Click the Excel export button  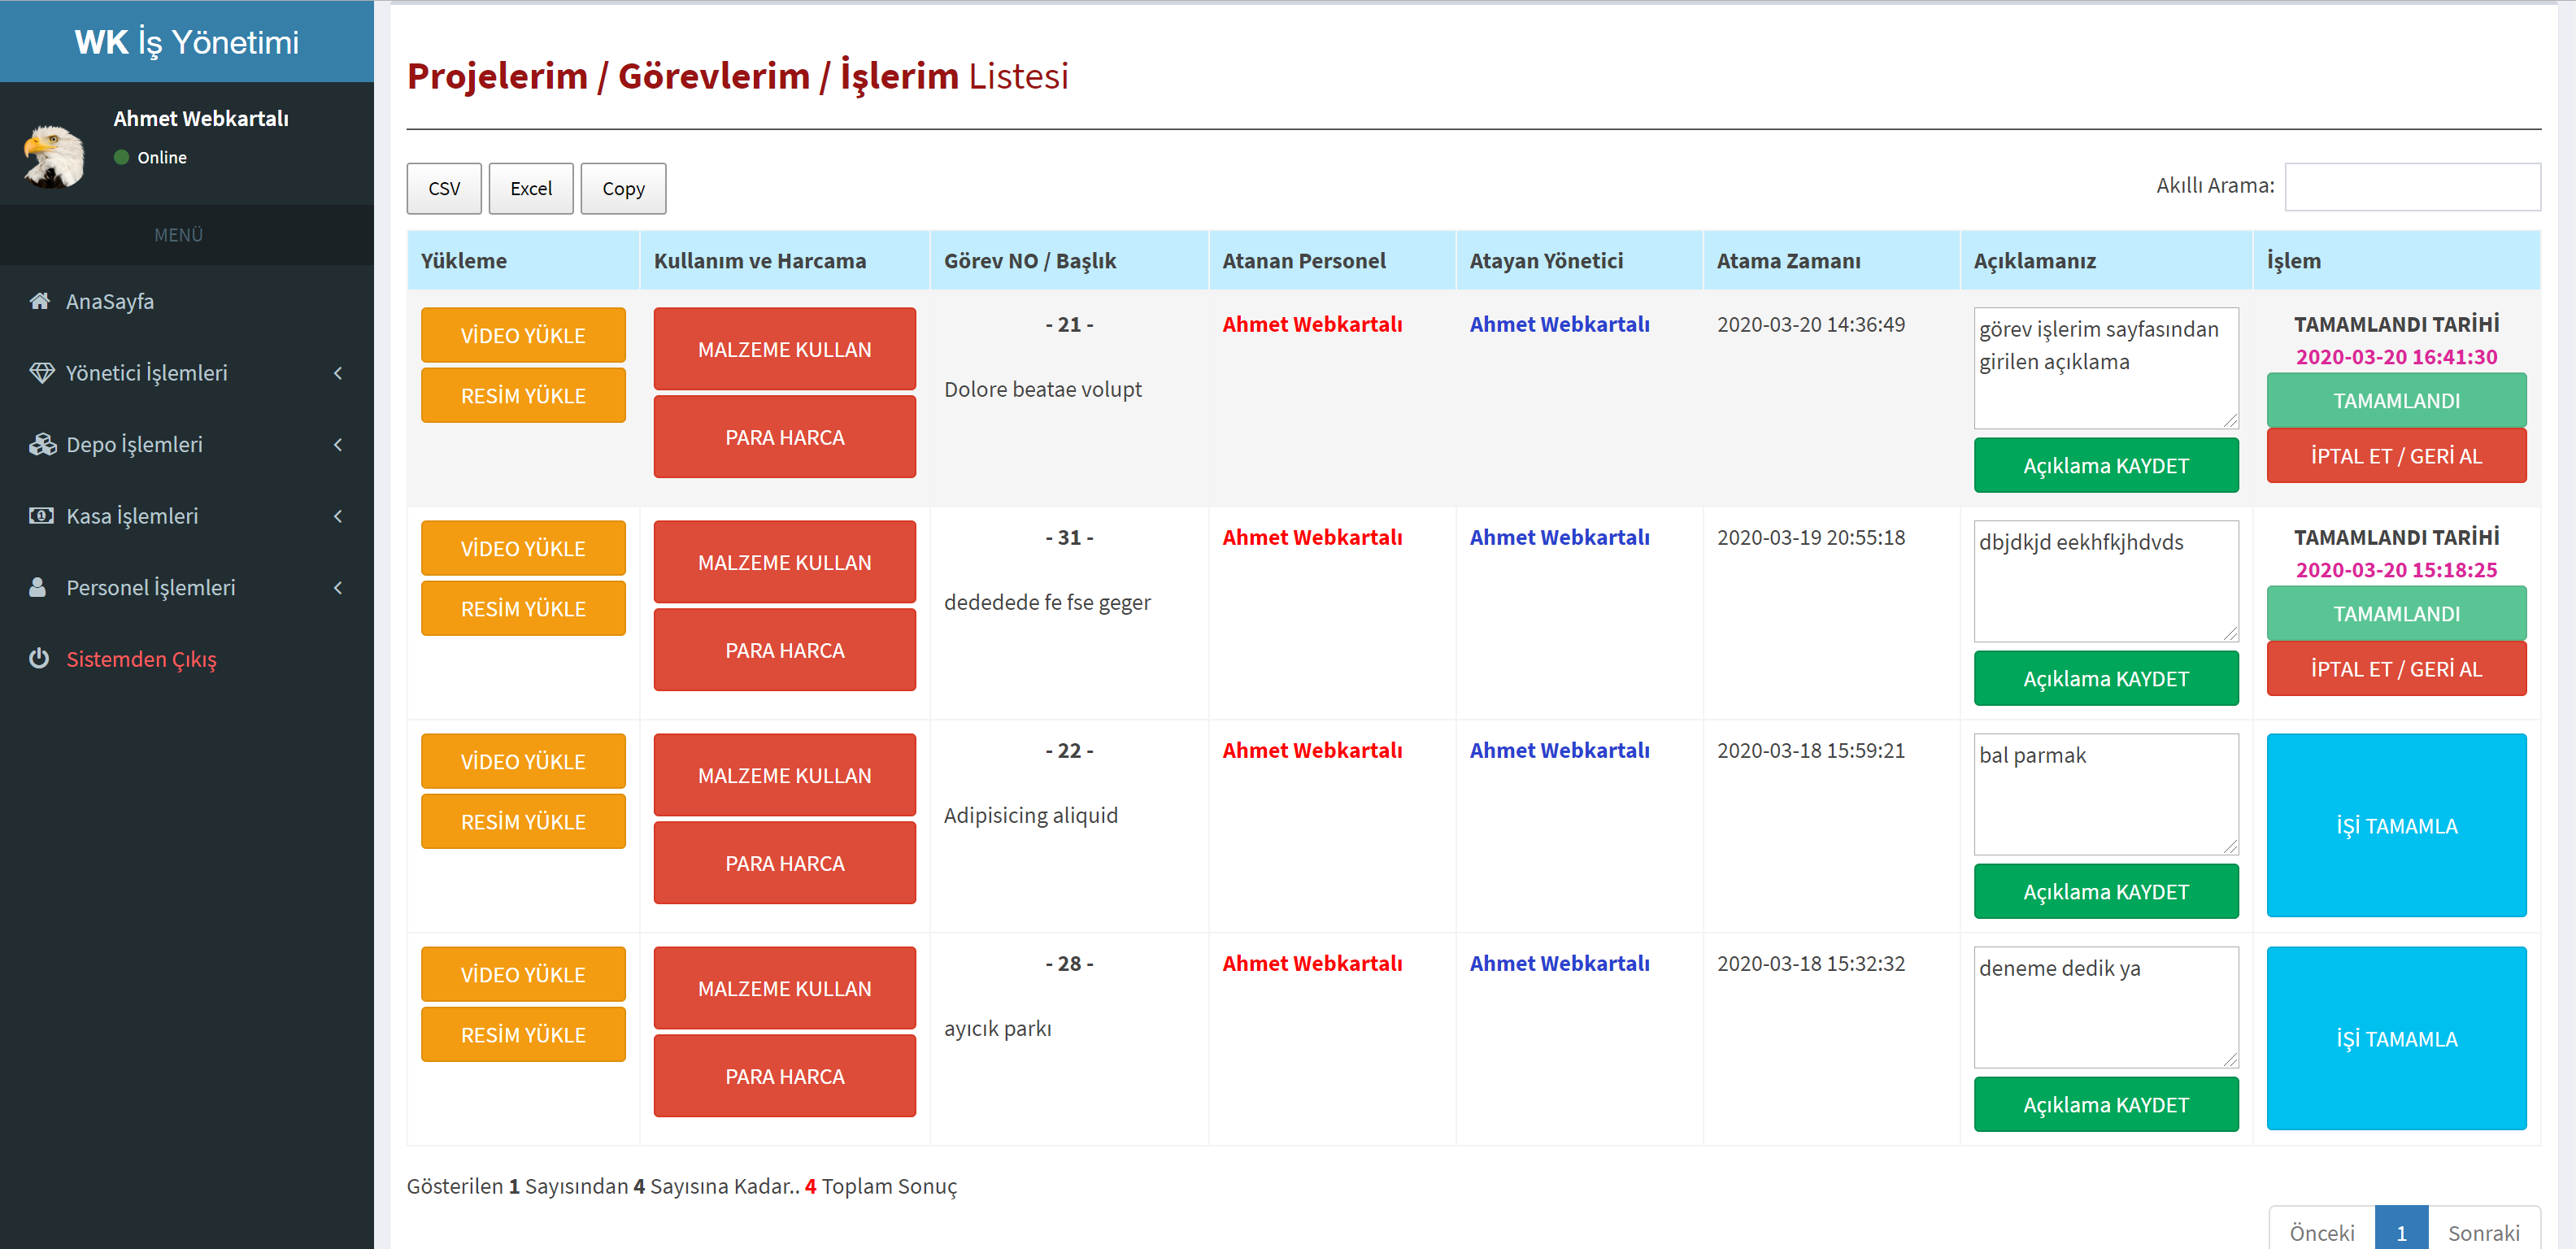point(530,189)
